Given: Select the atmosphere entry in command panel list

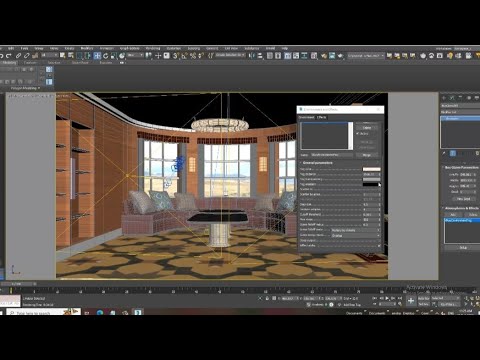Looking at the screenshot, I should coord(462,220).
